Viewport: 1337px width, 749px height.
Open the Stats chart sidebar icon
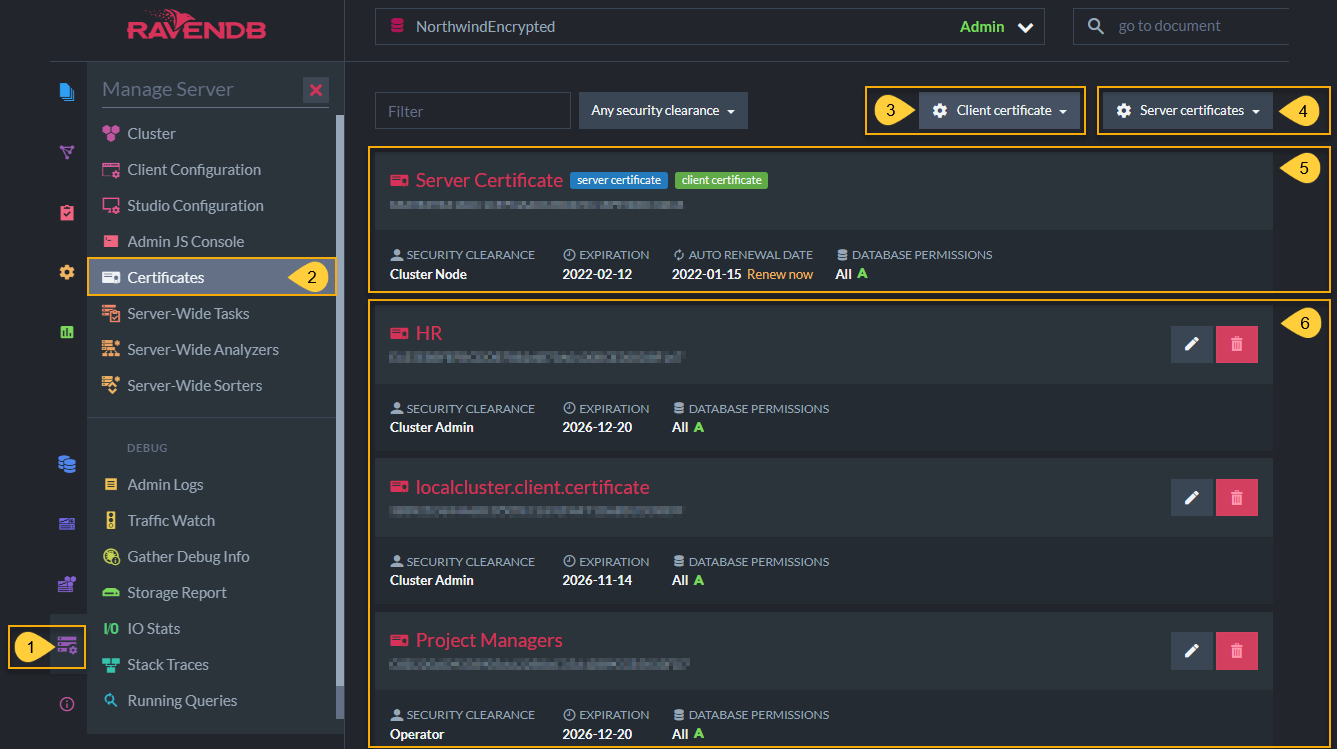(67, 332)
